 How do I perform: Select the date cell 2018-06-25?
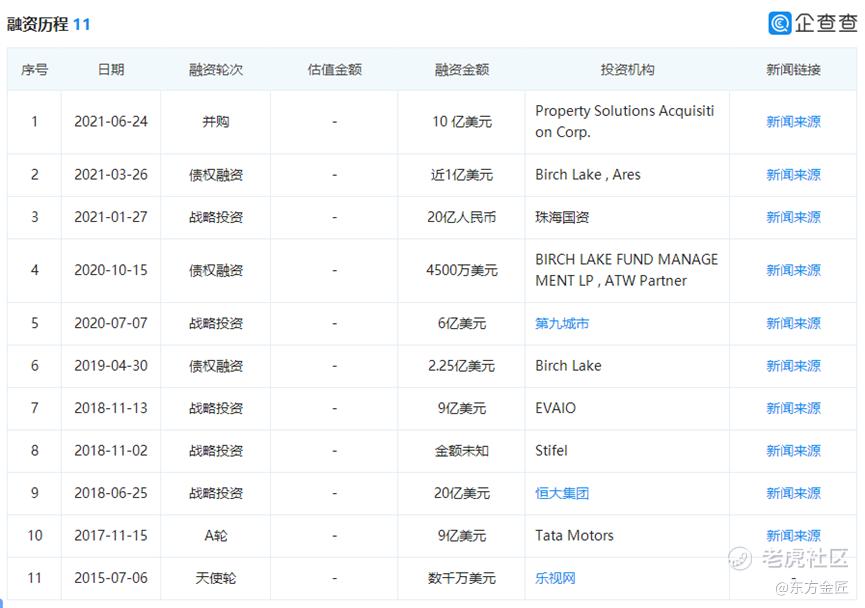(x=111, y=493)
